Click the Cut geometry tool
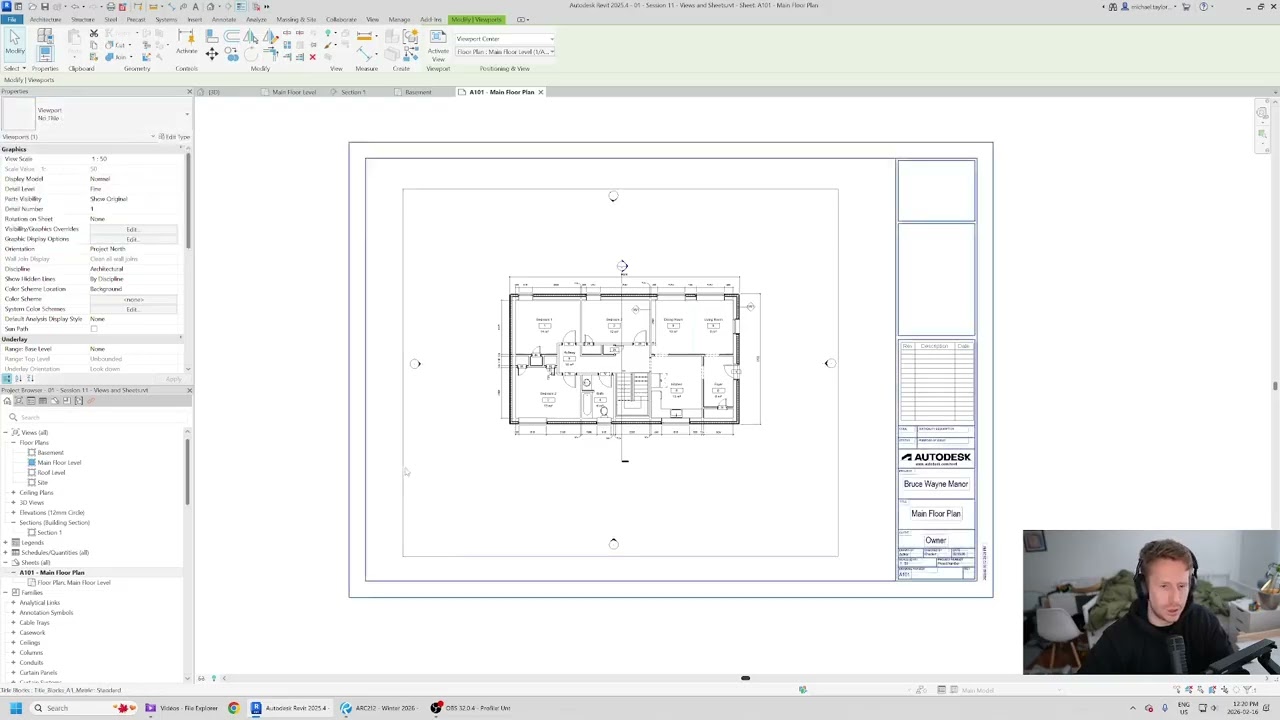Viewport: 1280px width, 720px height. pyautogui.click(x=119, y=45)
